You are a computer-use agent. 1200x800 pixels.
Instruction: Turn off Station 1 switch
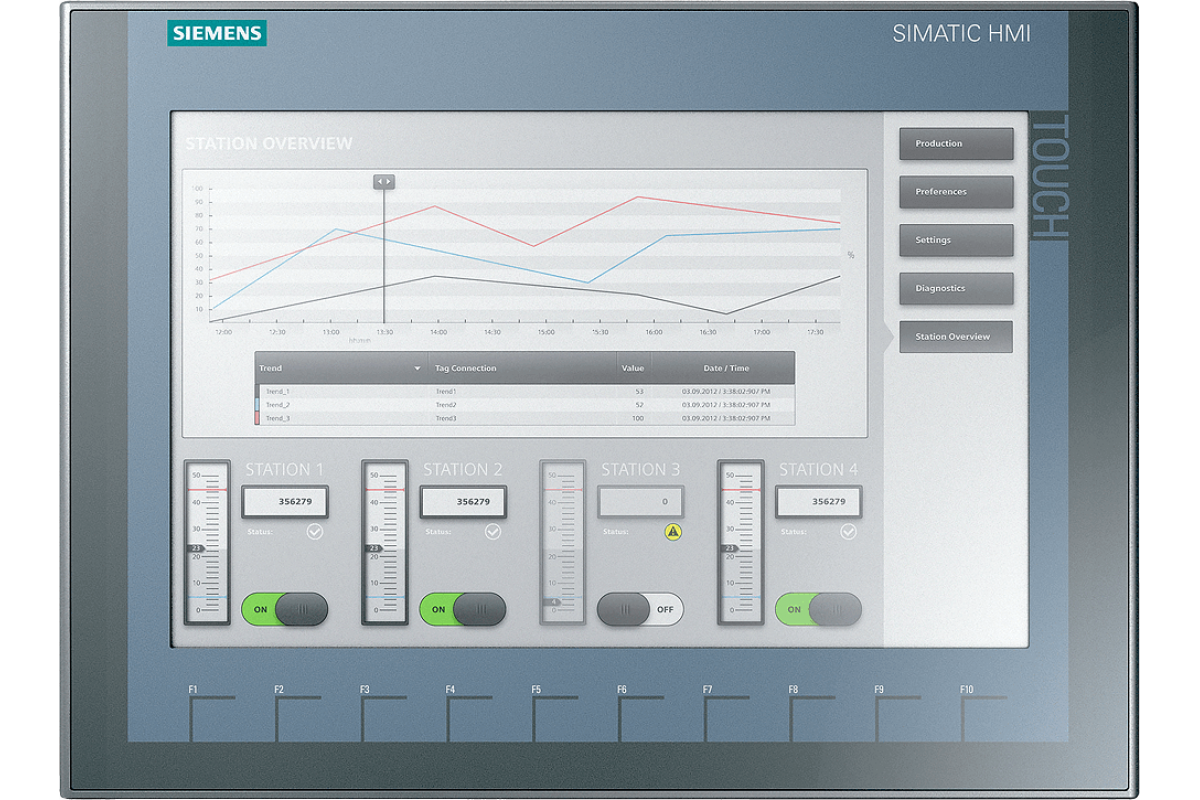coord(285,609)
